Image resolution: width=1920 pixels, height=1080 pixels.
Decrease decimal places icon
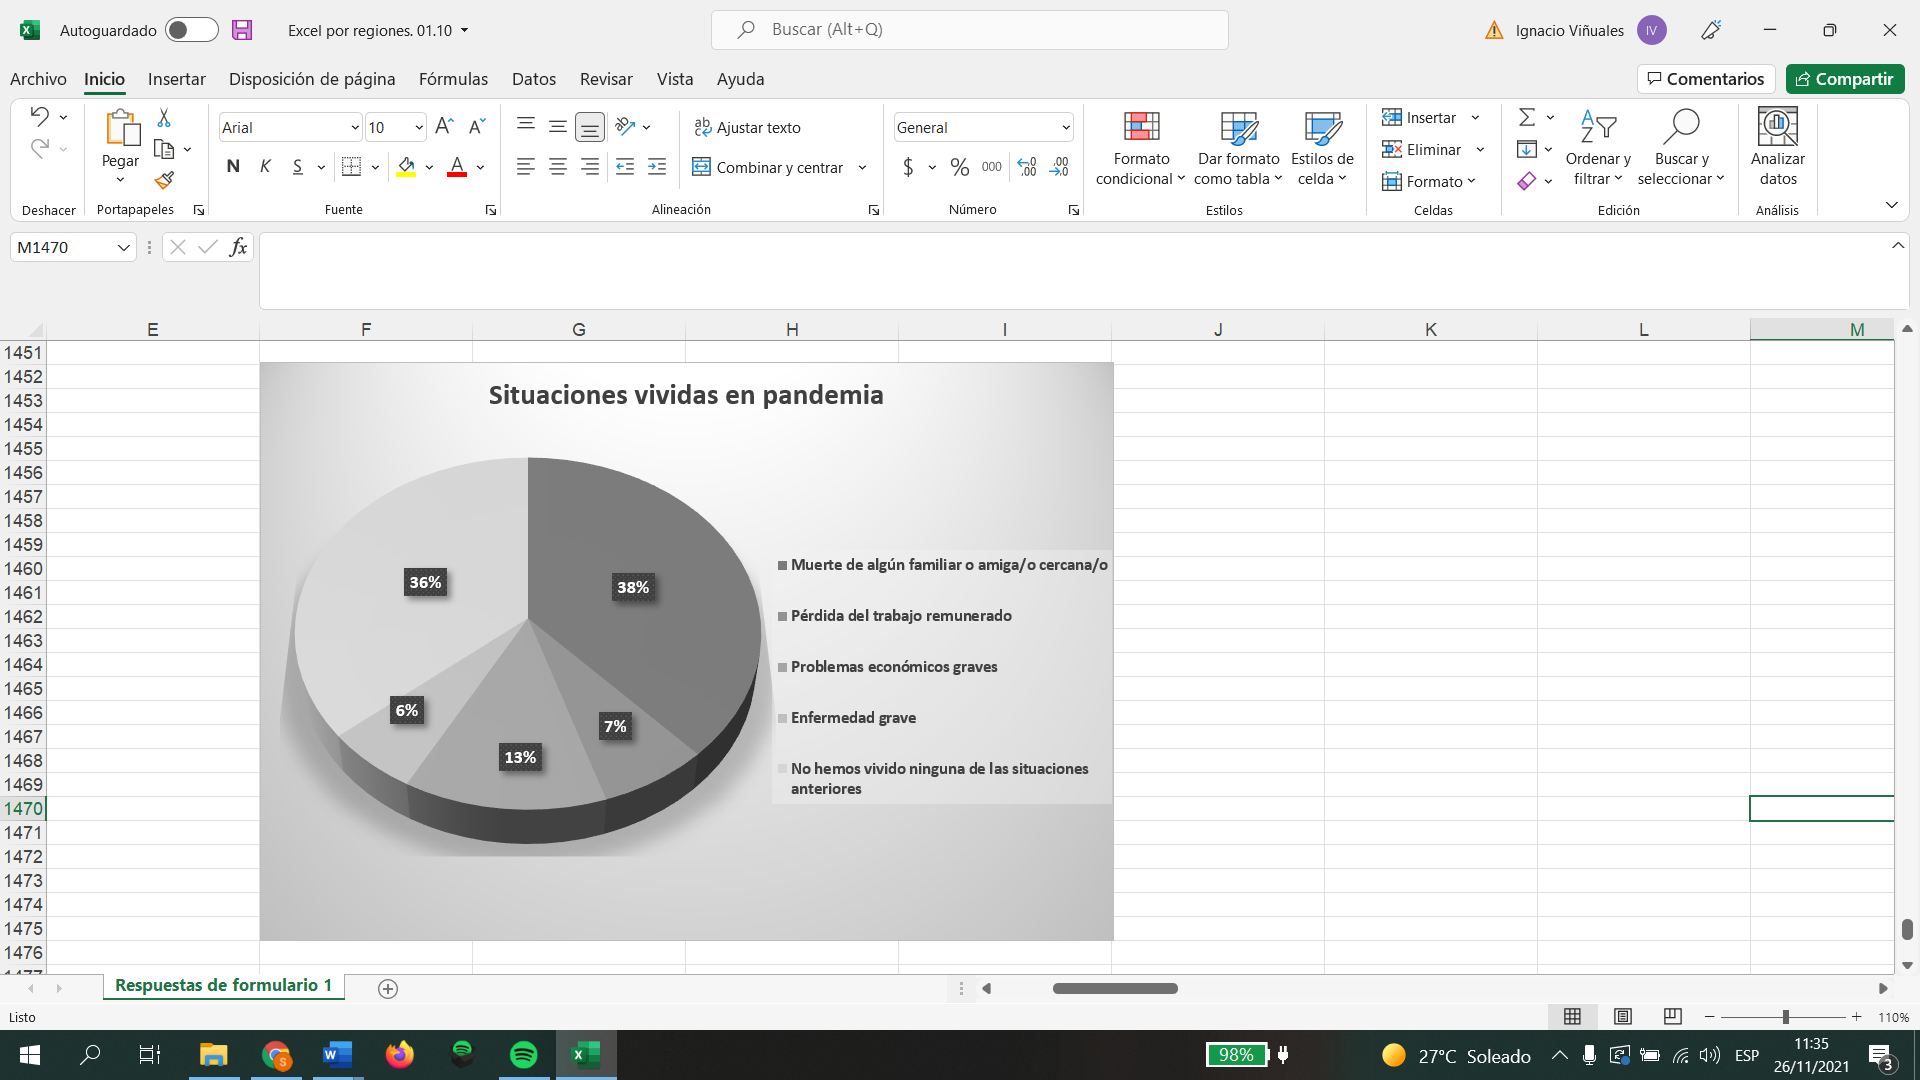coord(1060,167)
